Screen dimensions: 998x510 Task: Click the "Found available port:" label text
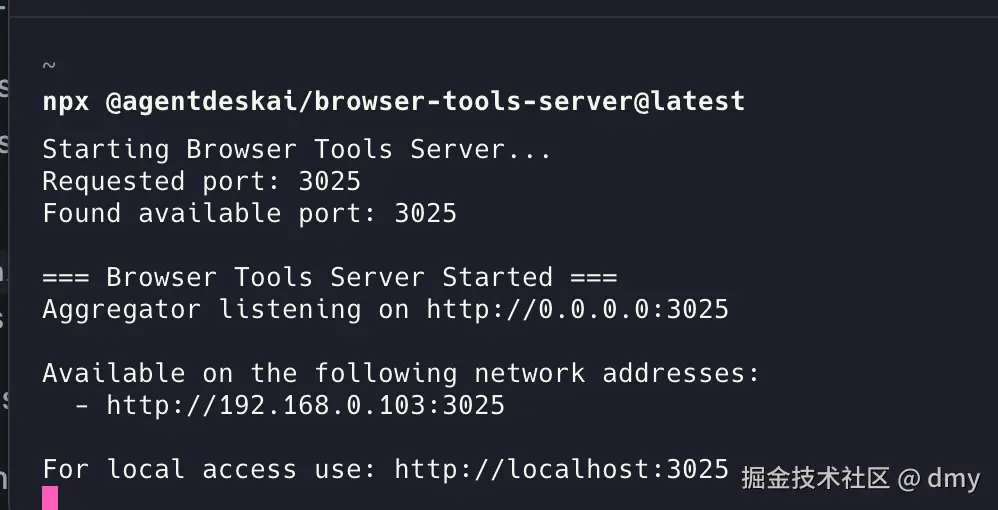209,213
